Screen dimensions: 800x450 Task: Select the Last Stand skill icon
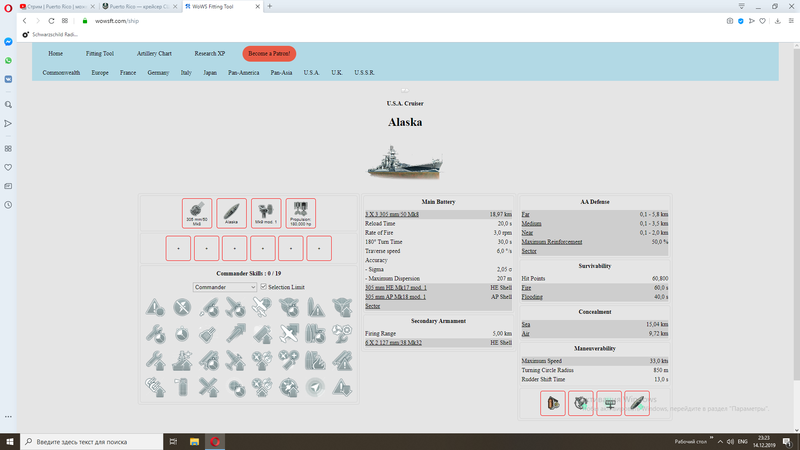tap(342, 334)
